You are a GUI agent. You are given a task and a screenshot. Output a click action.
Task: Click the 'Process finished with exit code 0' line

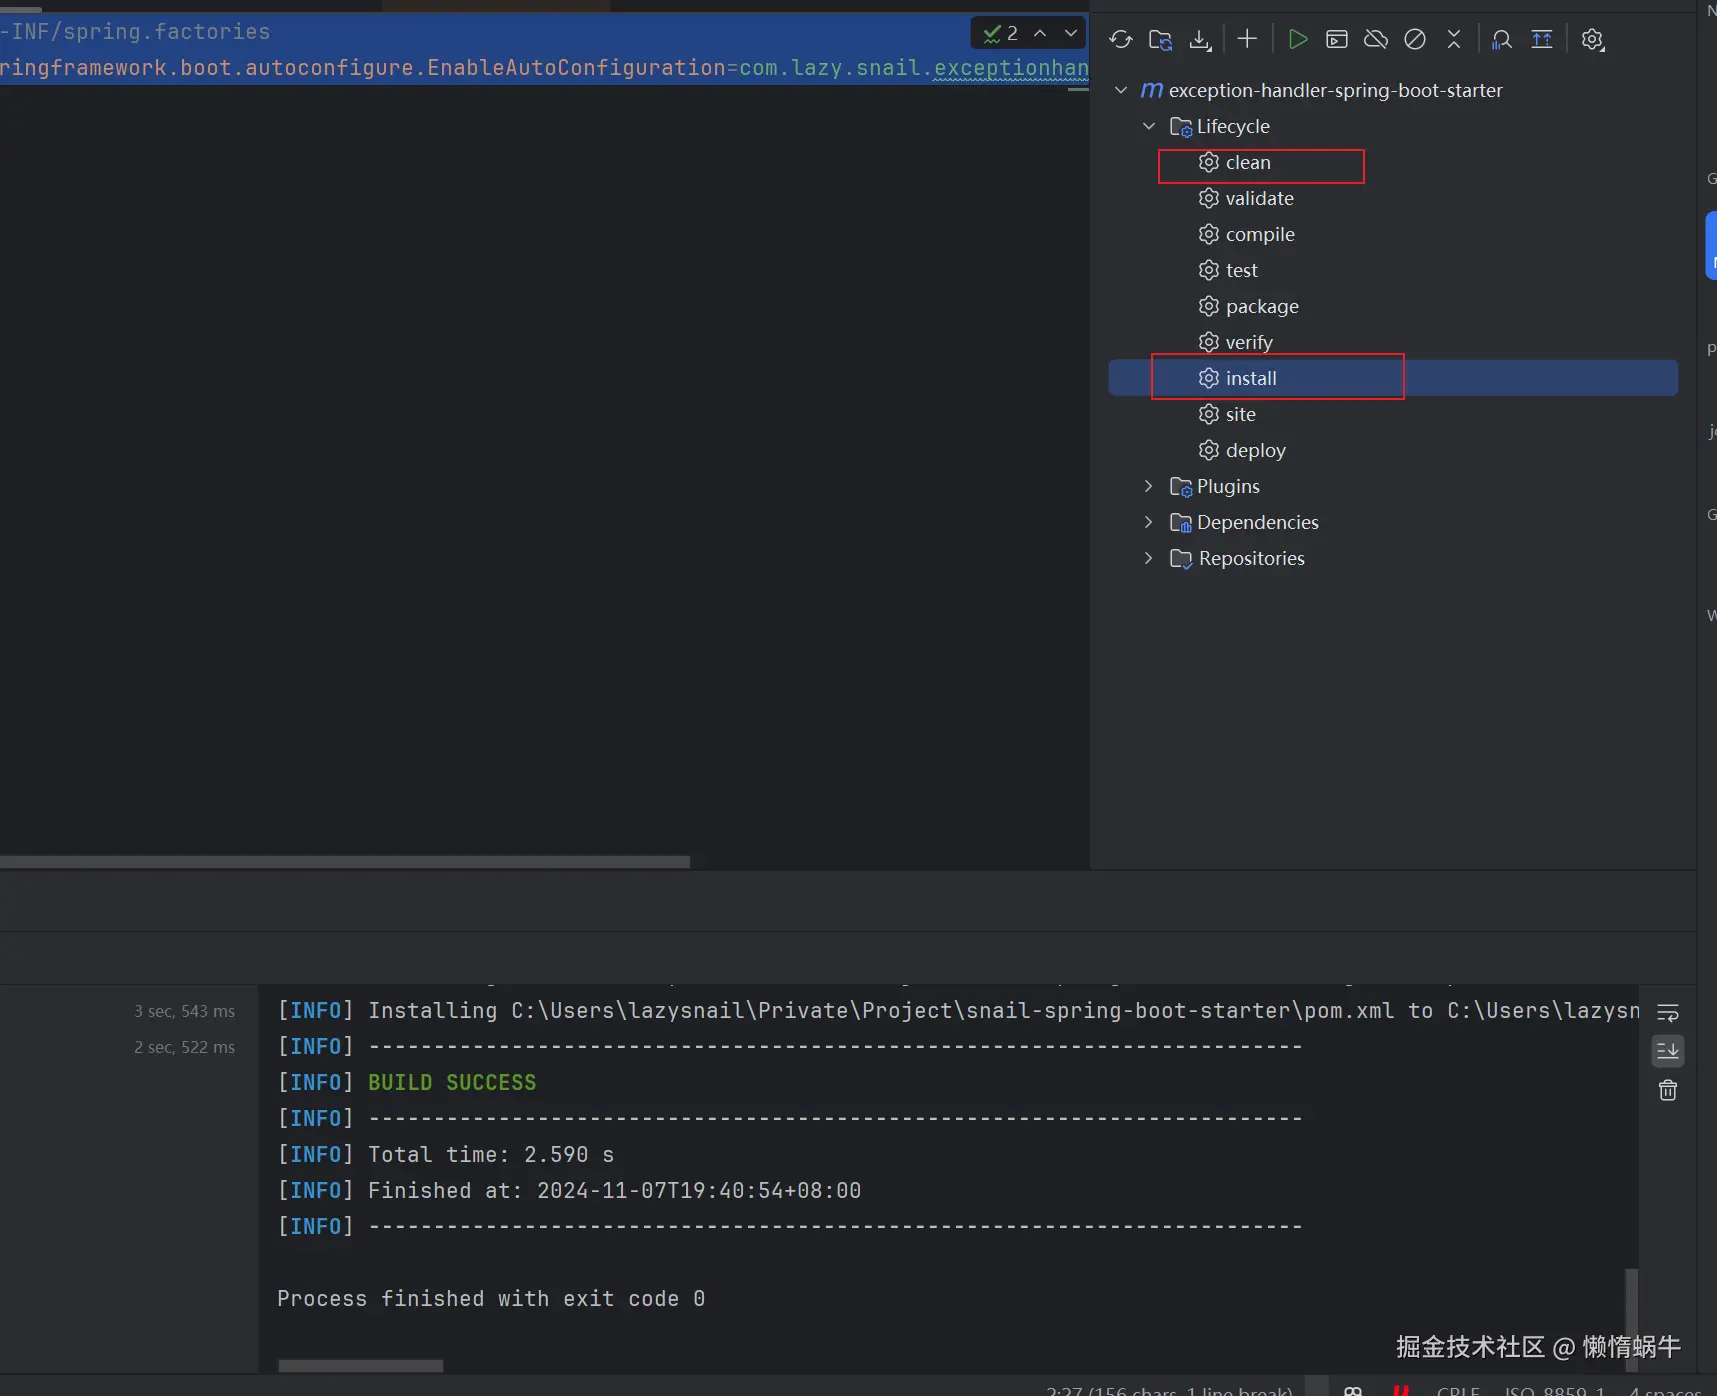tap(491, 1298)
